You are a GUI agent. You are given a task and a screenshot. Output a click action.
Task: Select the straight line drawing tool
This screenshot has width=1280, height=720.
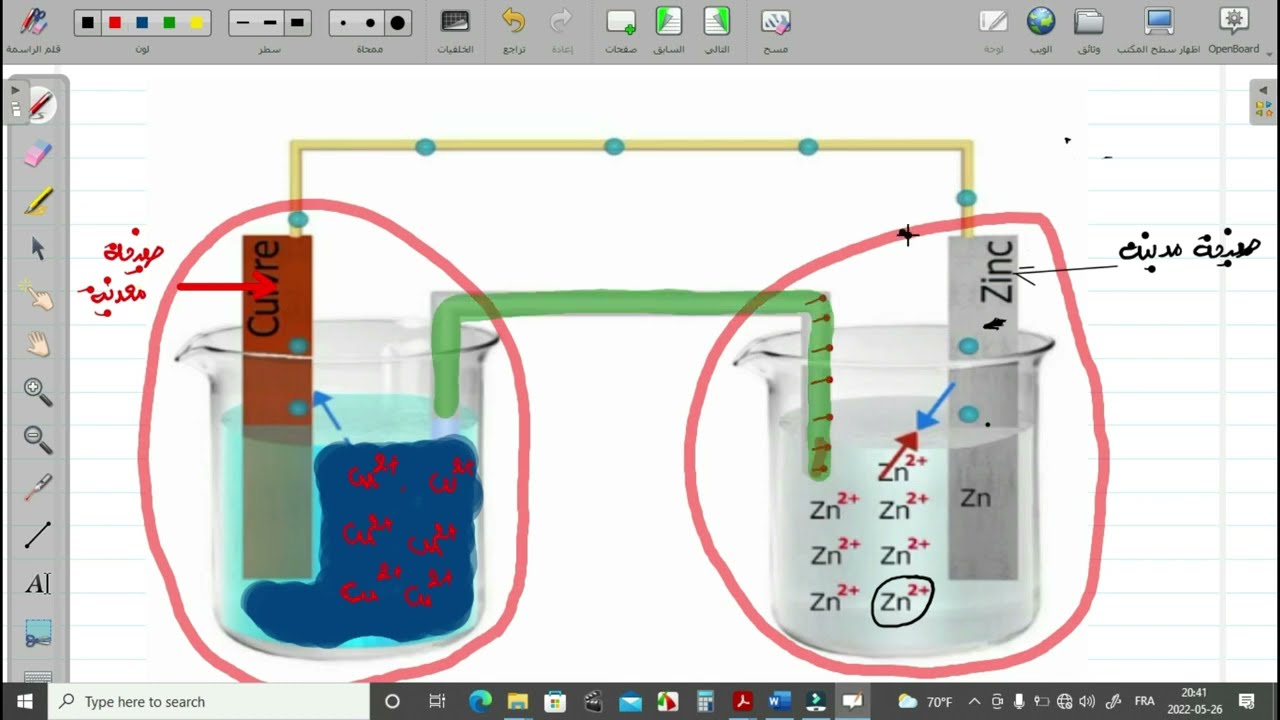pyautogui.click(x=38, y=536)
